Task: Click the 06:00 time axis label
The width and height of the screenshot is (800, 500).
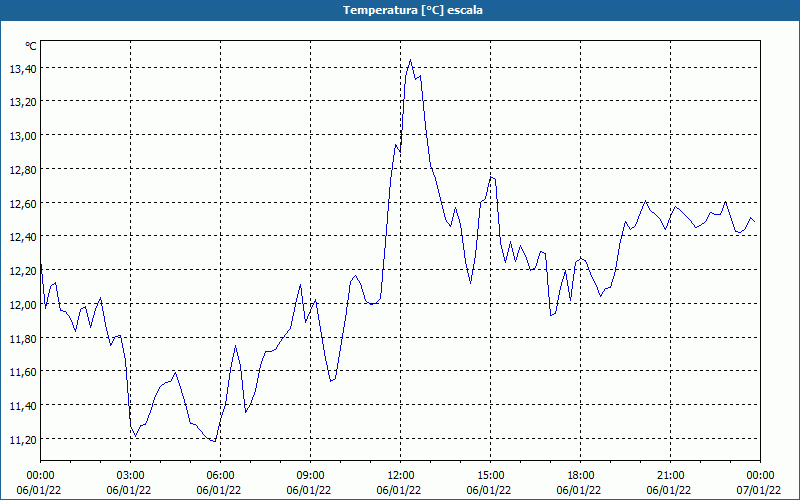Action: (x=221, y=476)
